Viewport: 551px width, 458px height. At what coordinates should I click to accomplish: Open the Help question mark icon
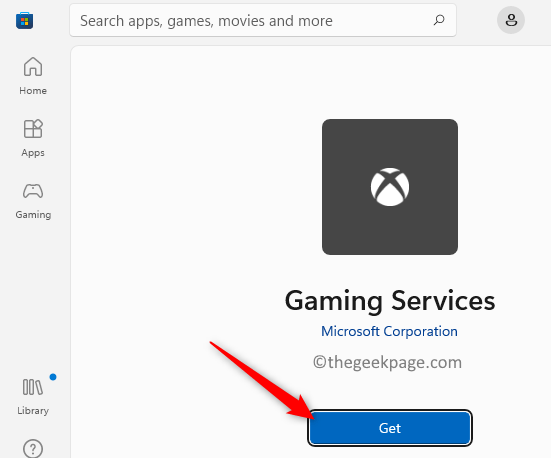pos(33,449)
